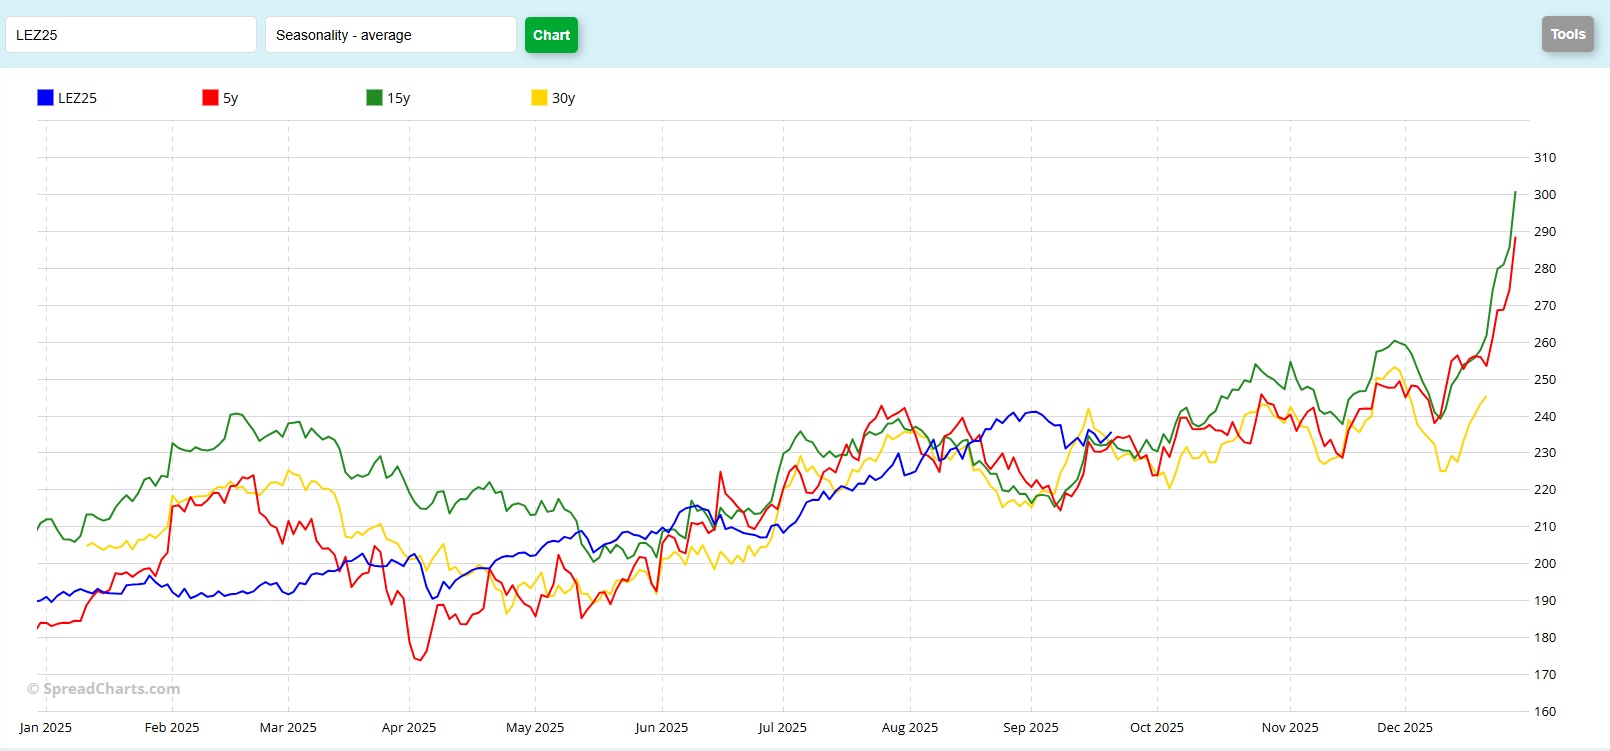This screenshot has height=751, width=1610.
Task: Open the Tools menu button
Action: (x=1567, y=34)
